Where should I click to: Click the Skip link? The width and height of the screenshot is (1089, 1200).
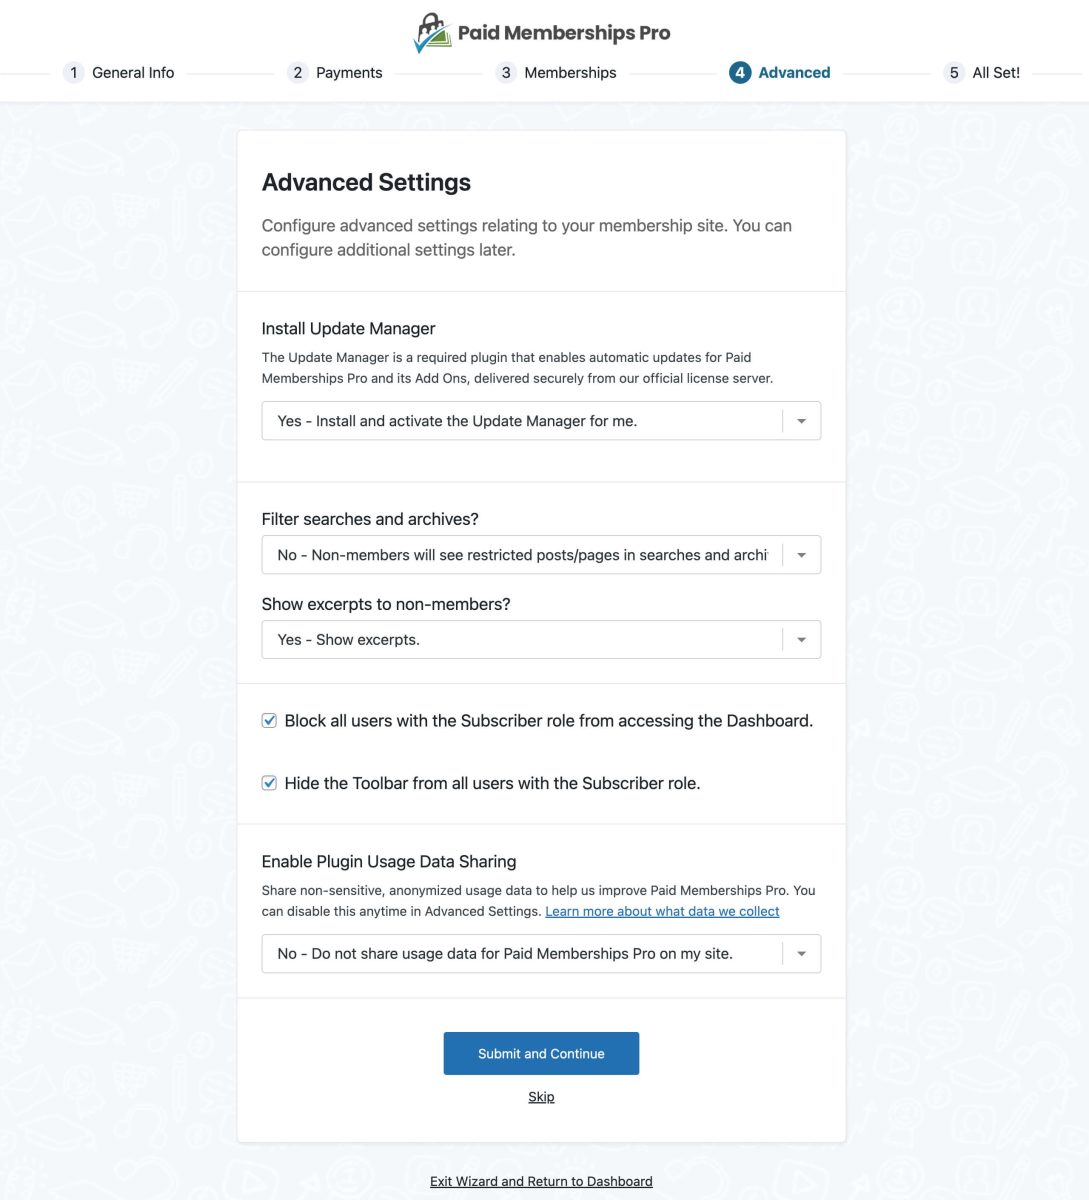[x=541, y=1096]
